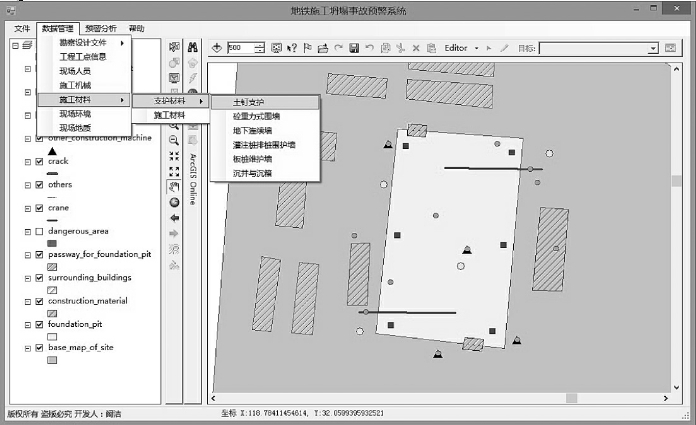Click the base_map_of_site legend swatch

point(52,360)
